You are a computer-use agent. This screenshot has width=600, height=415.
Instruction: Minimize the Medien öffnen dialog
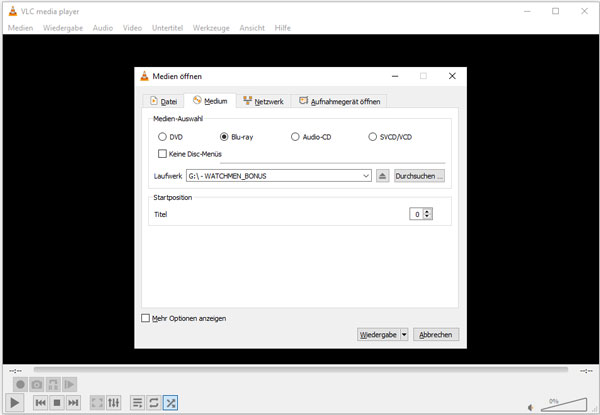(395, 76)
